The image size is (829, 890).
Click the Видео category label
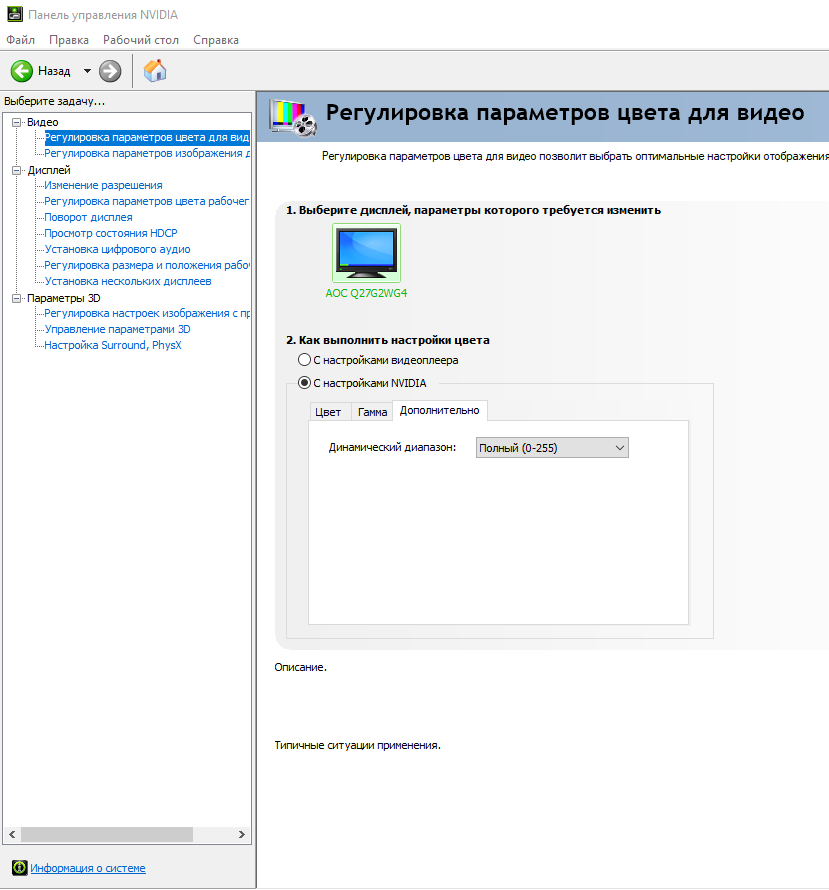[x=43, y=122]
